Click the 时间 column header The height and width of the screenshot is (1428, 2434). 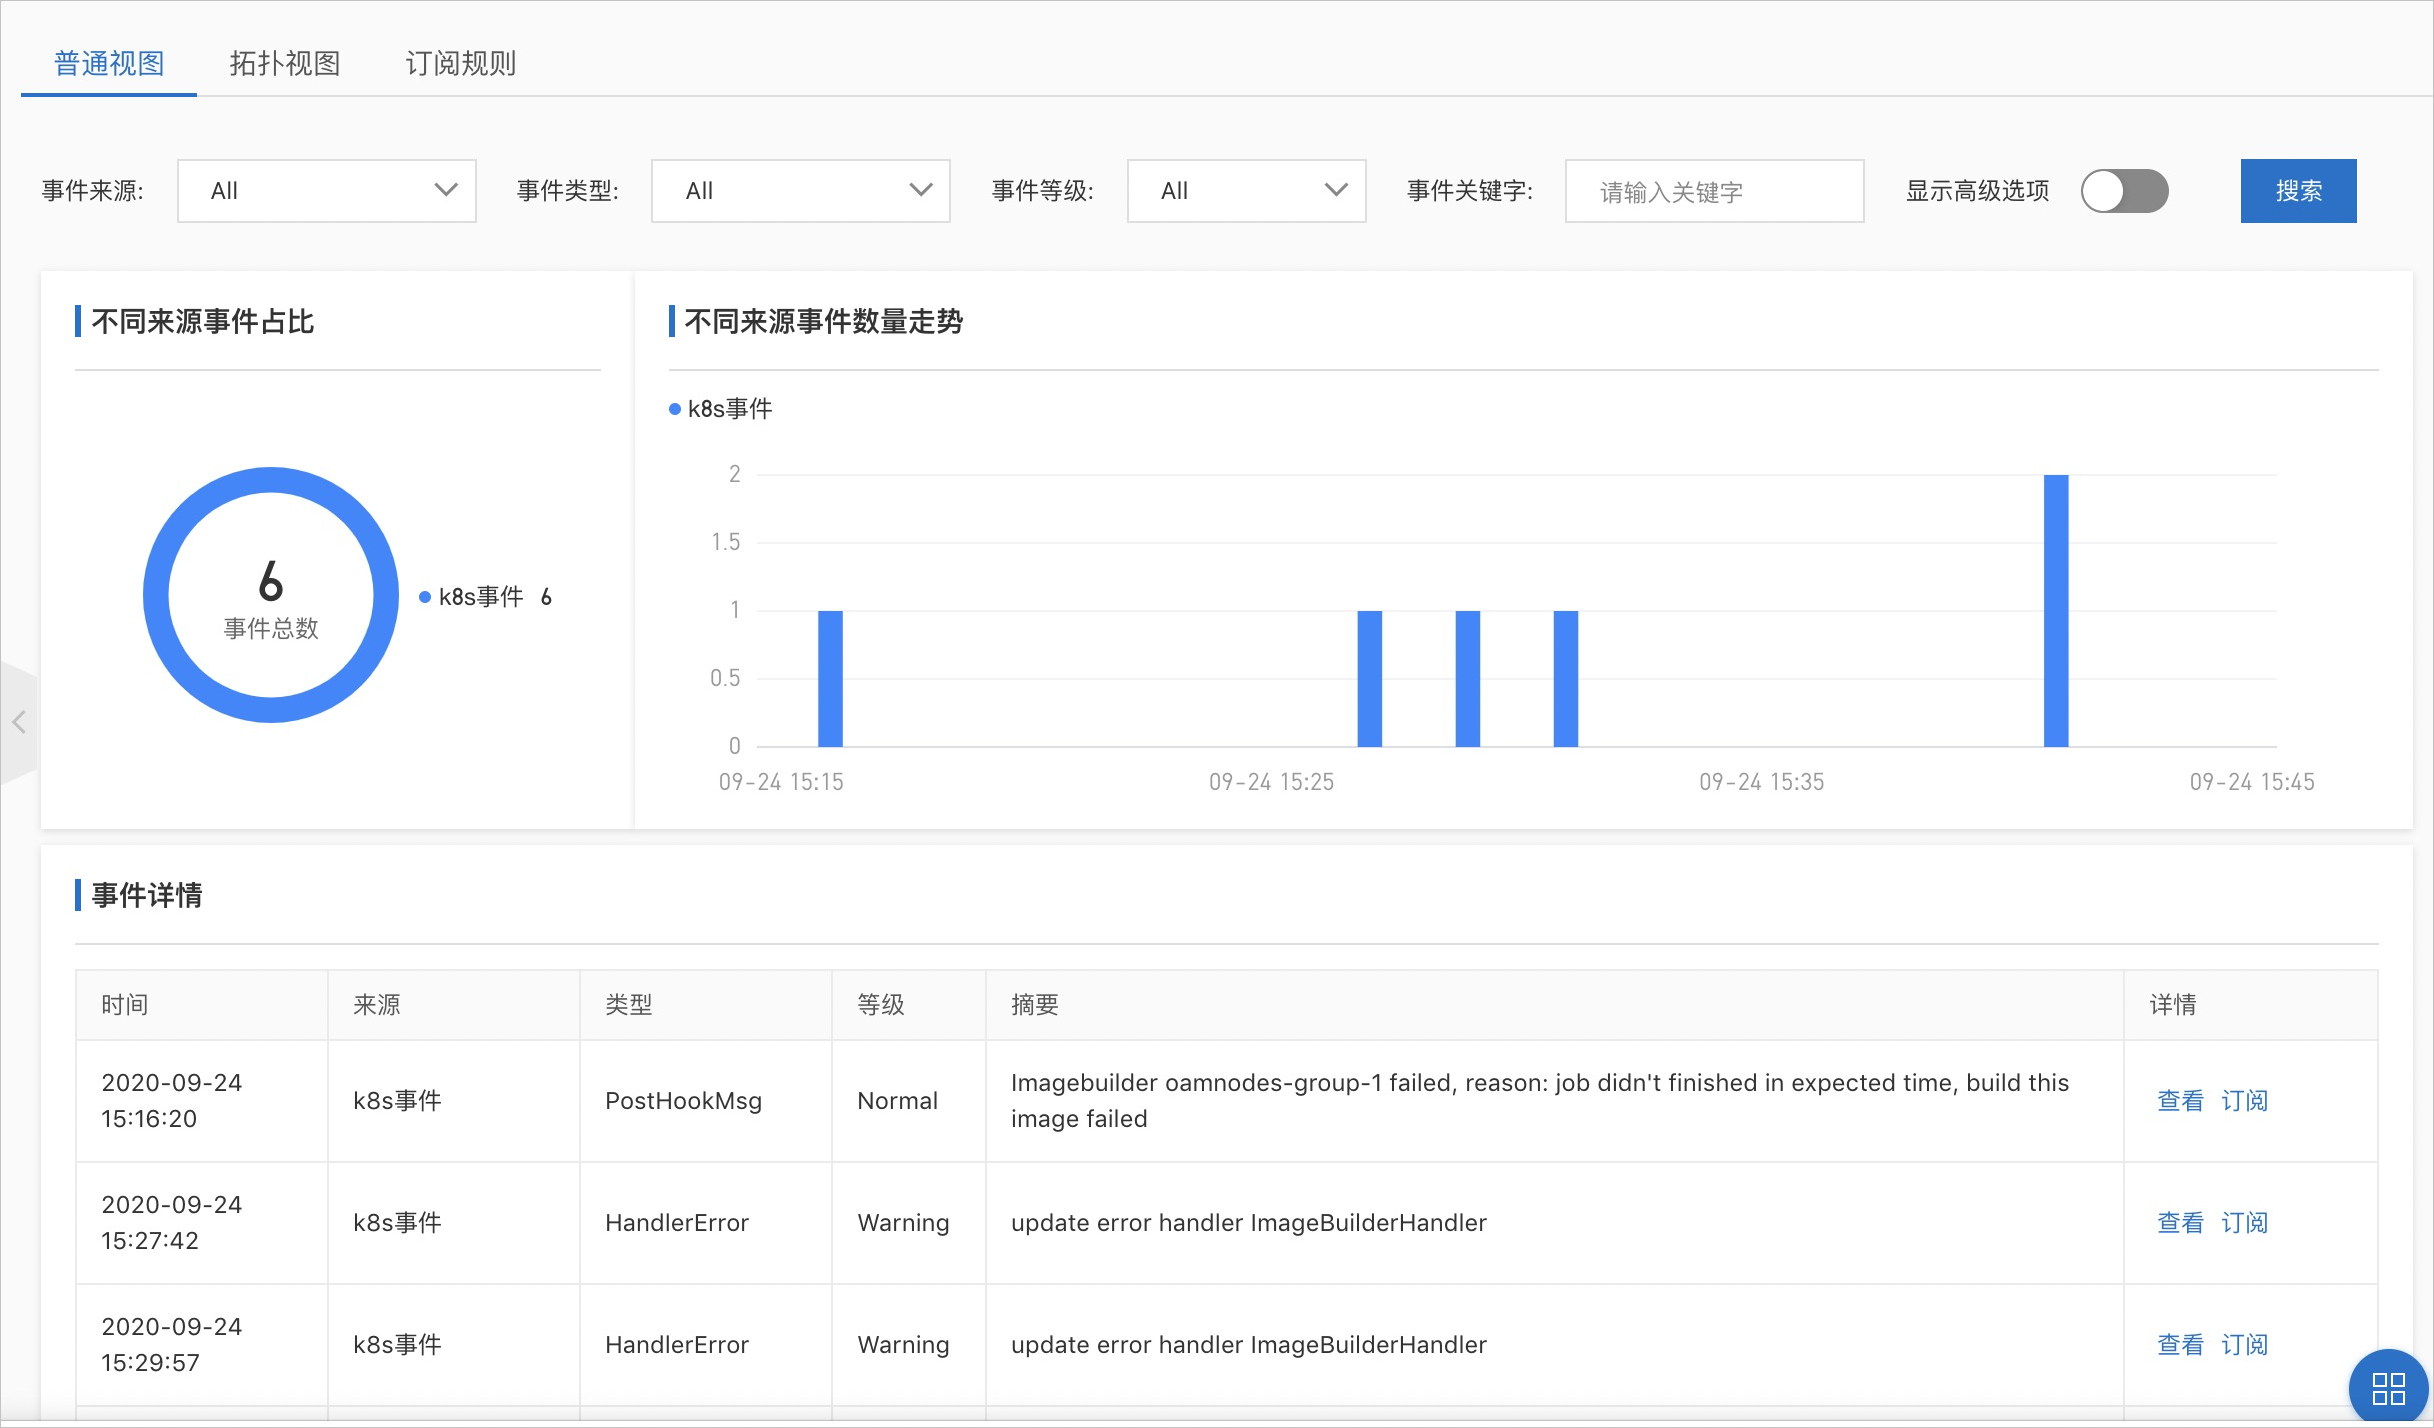pos(202,1005)
